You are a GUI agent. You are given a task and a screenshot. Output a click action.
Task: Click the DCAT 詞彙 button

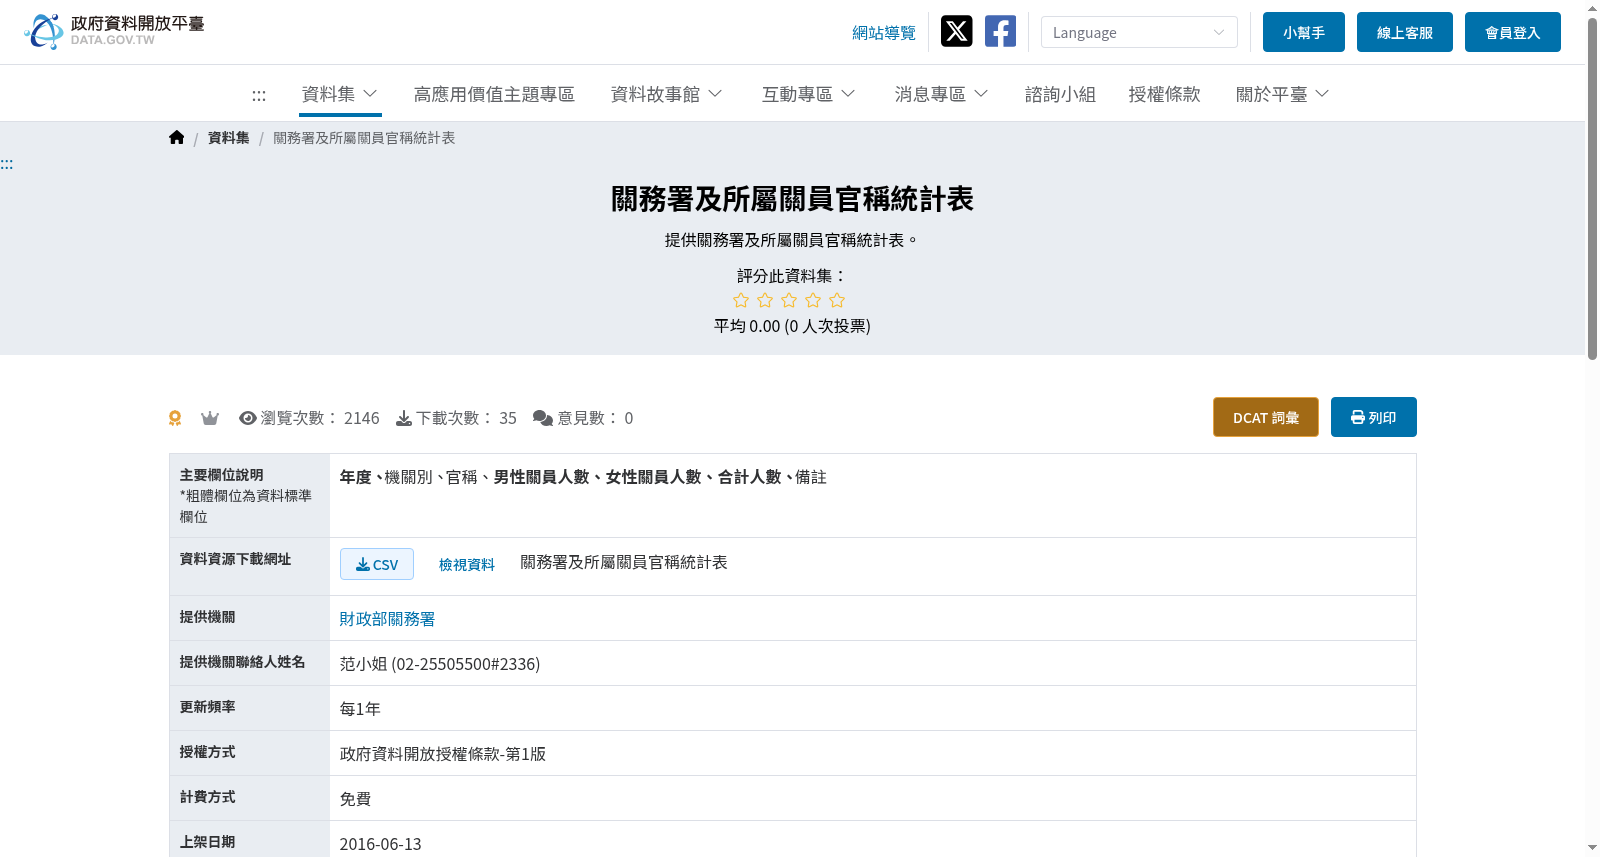(1266, 417)
